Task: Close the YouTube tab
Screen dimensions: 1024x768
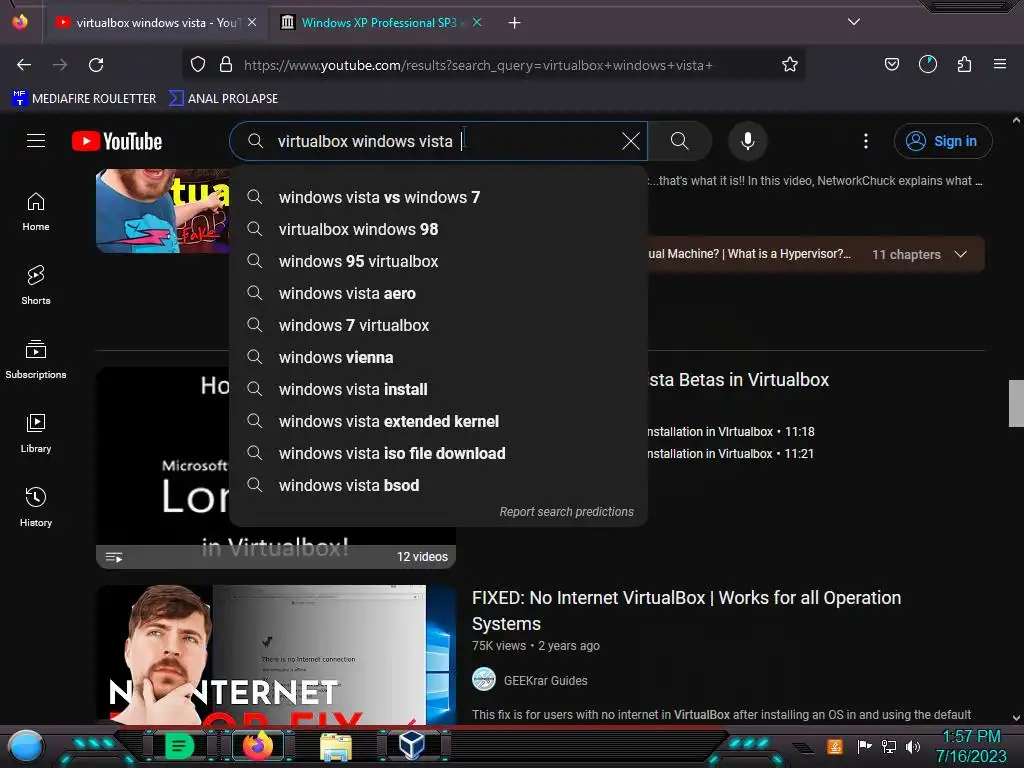Action: pyautogui.click(x=252, y=22)
